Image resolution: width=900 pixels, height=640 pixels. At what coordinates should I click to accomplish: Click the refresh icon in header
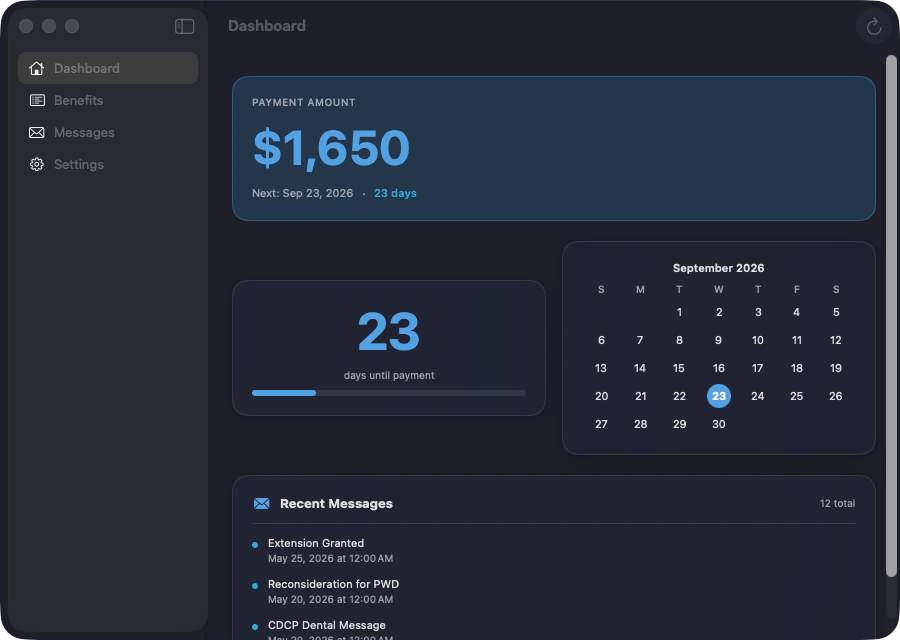point(874,26)
